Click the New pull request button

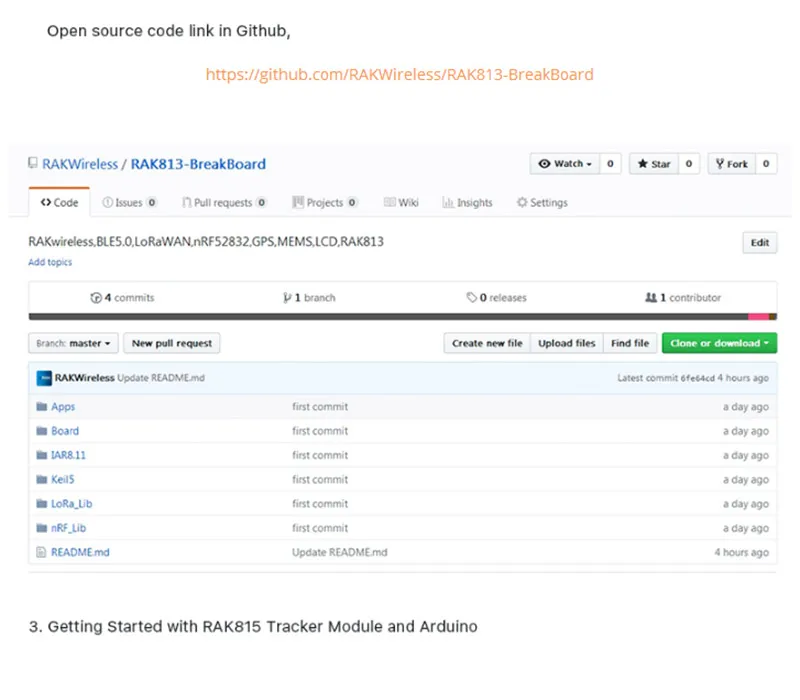(172, 343)
